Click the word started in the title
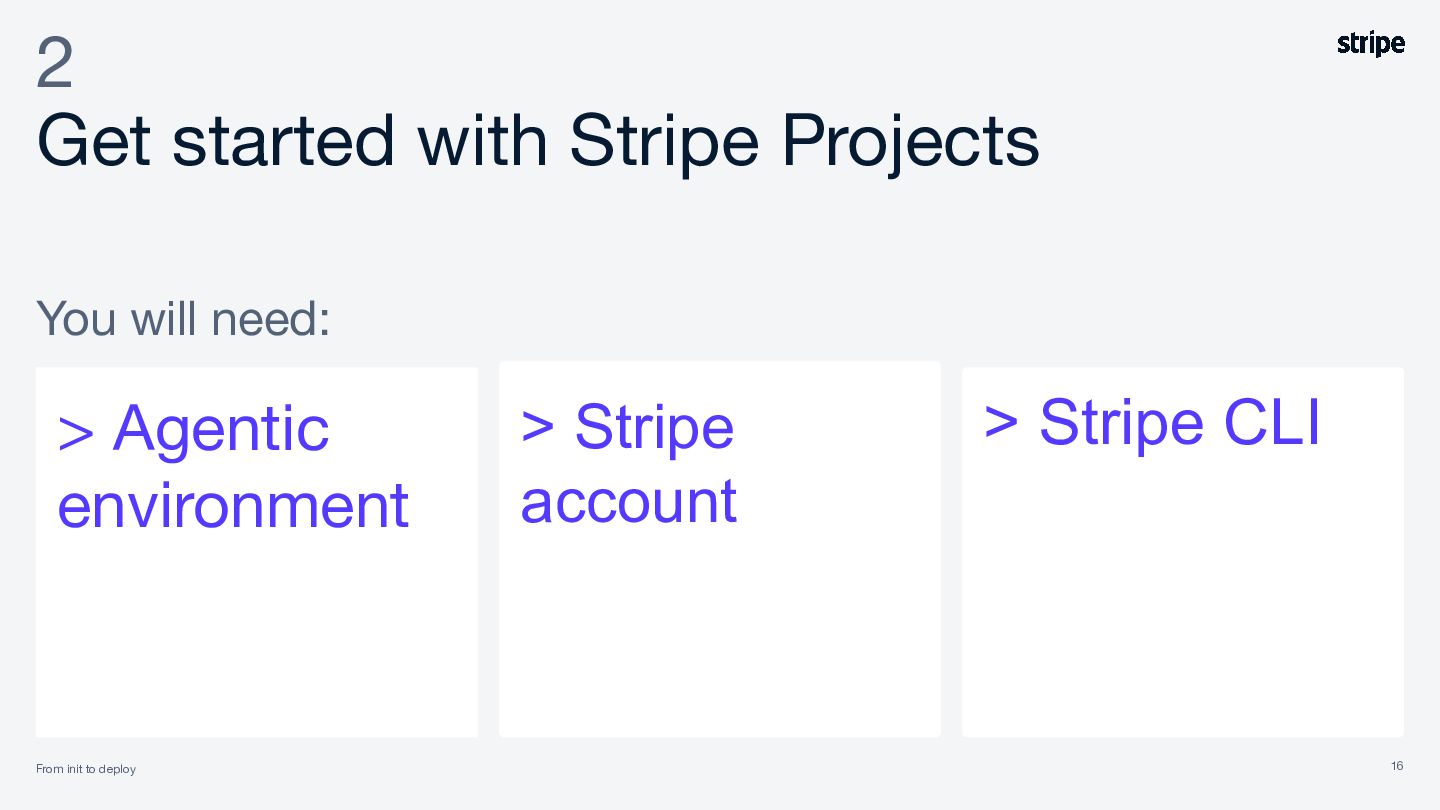The height and width of the screenshot is (810, 1440). pos(283,140)
